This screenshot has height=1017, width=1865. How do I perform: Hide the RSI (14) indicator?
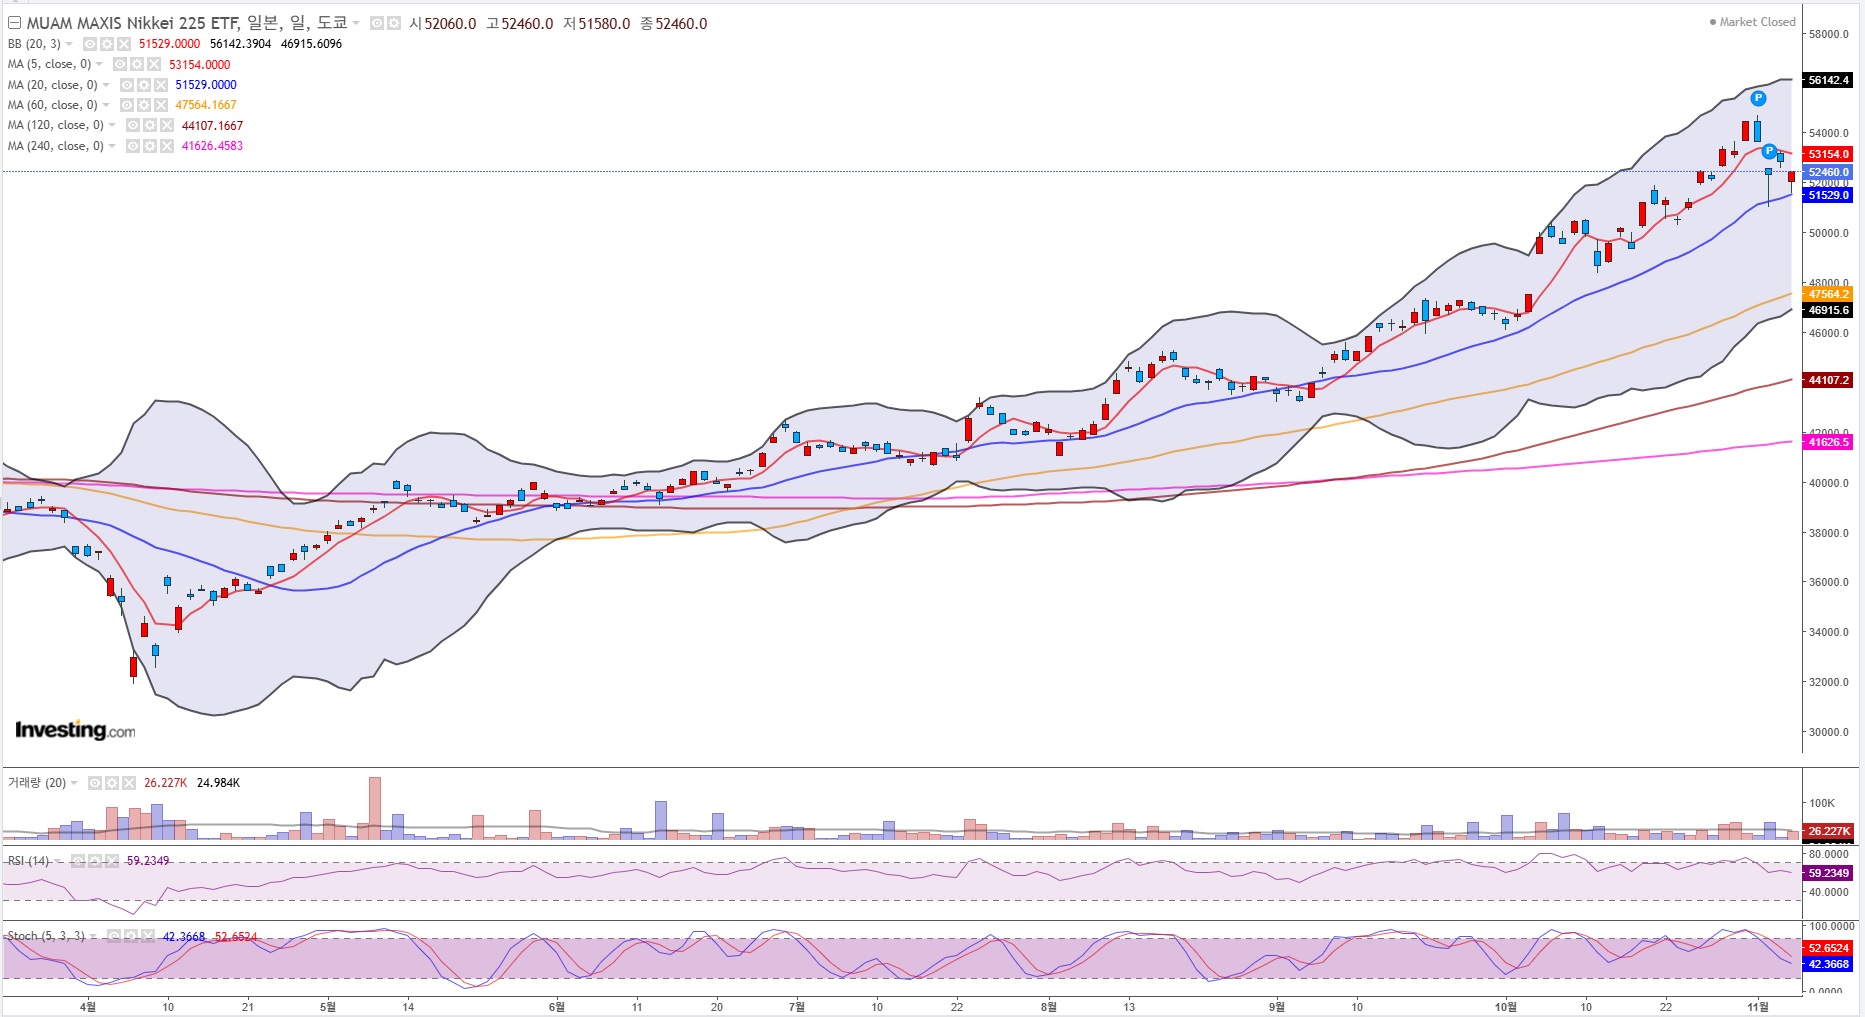click(78, 861)
